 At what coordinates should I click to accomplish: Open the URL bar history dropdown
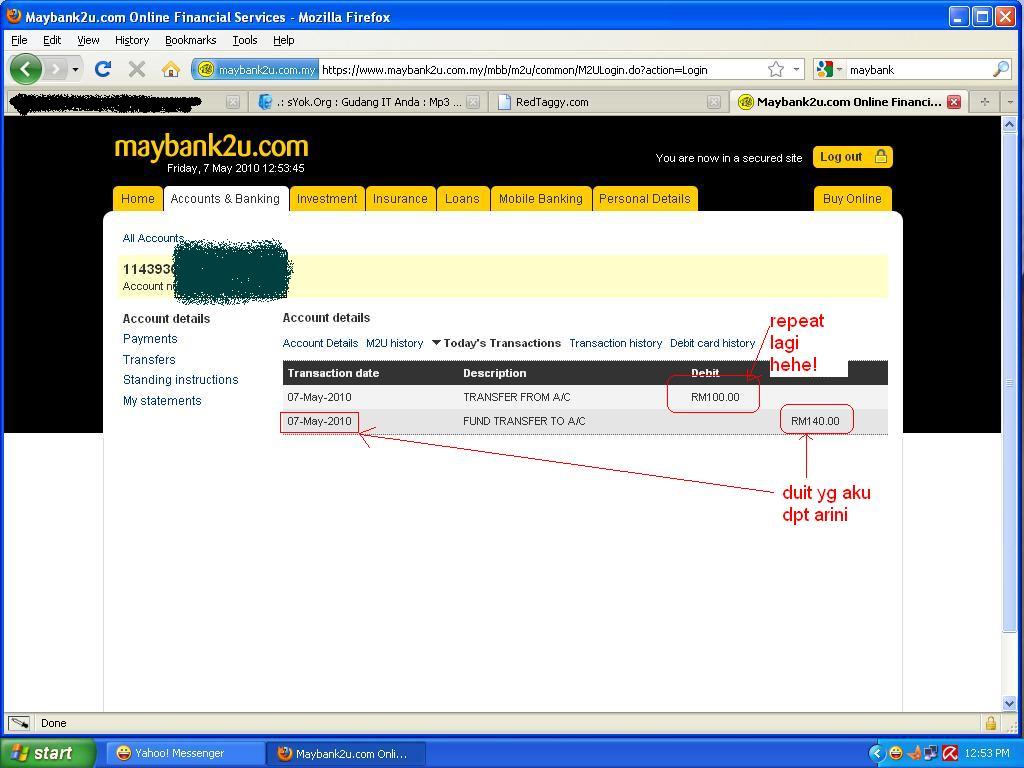click(796, 69)
